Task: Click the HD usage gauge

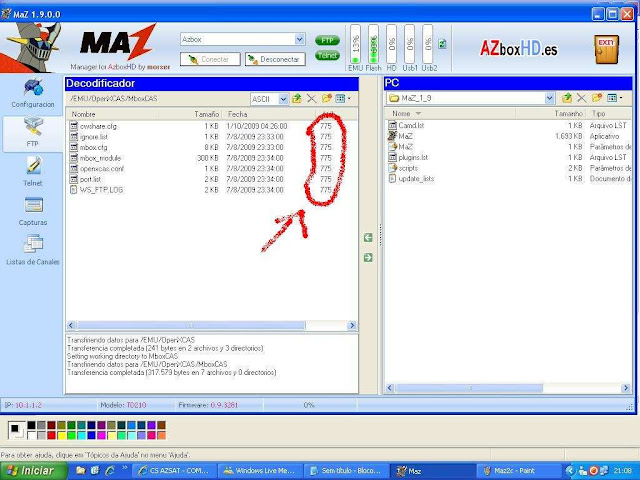Action: [x=391, y=44]
